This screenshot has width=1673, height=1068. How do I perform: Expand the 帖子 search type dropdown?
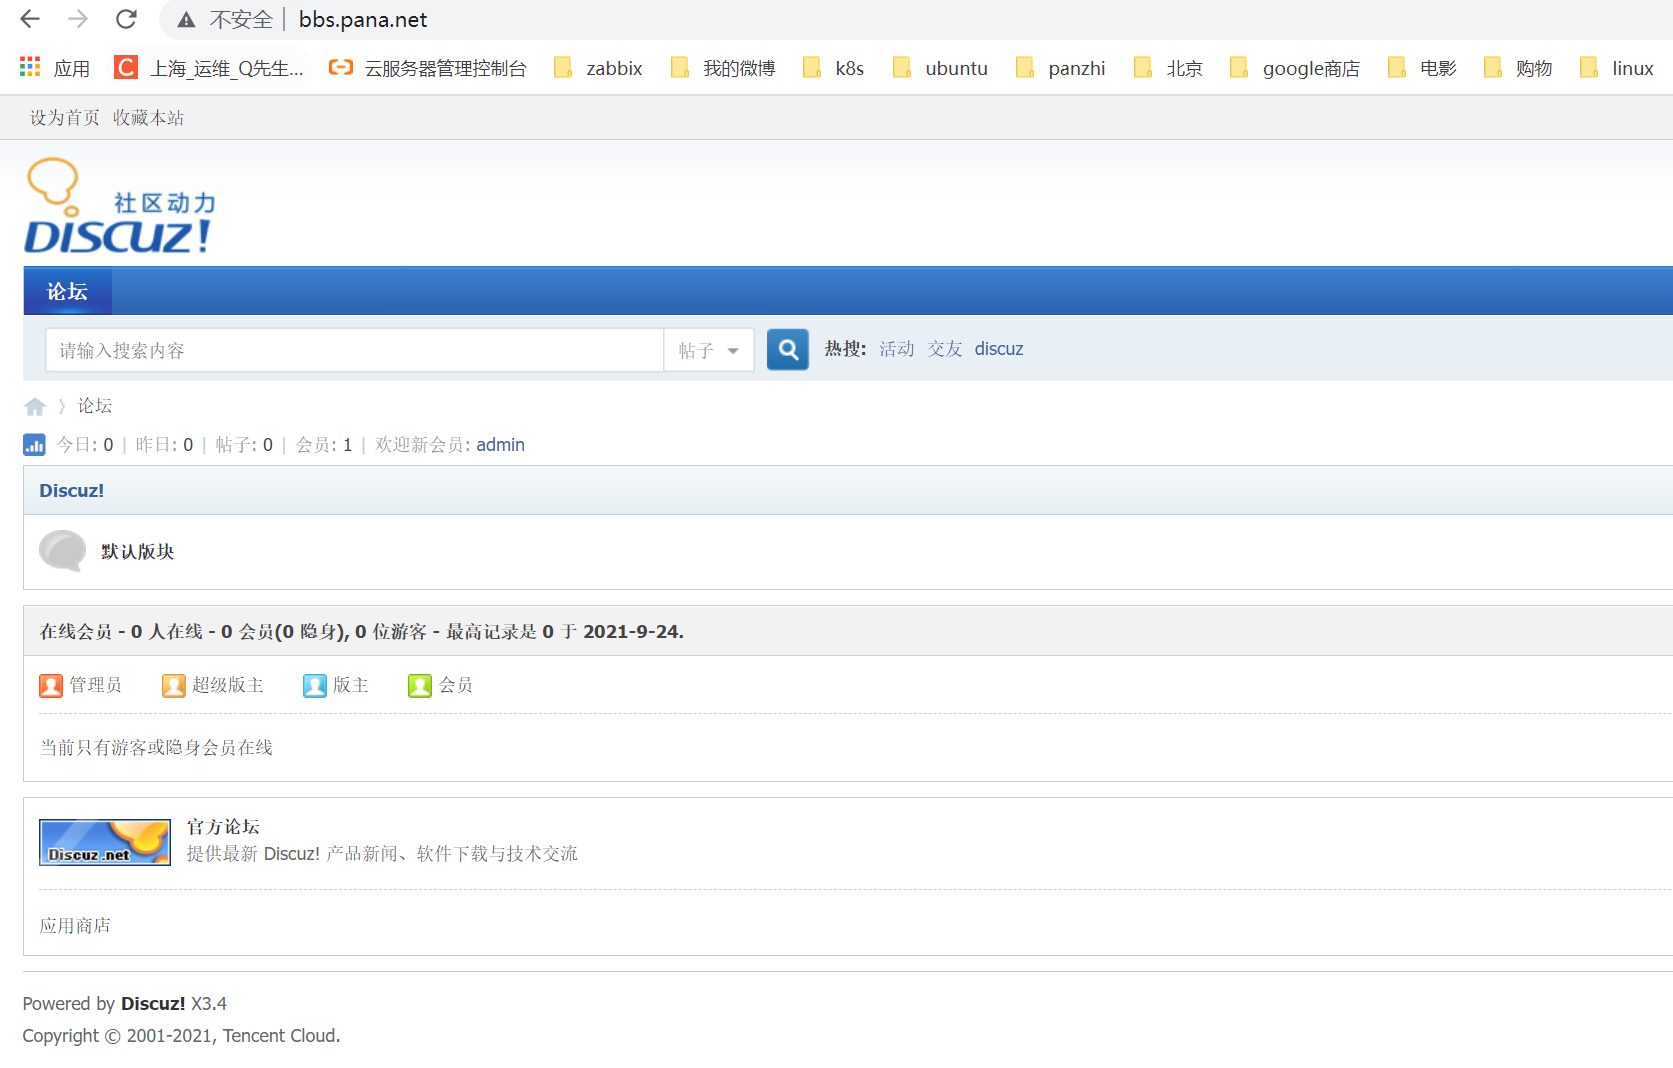[709, 351]
